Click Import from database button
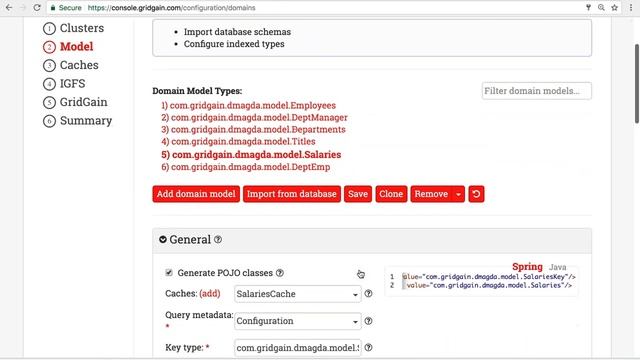This screenshot has height=360, width=640. point(292,194)
